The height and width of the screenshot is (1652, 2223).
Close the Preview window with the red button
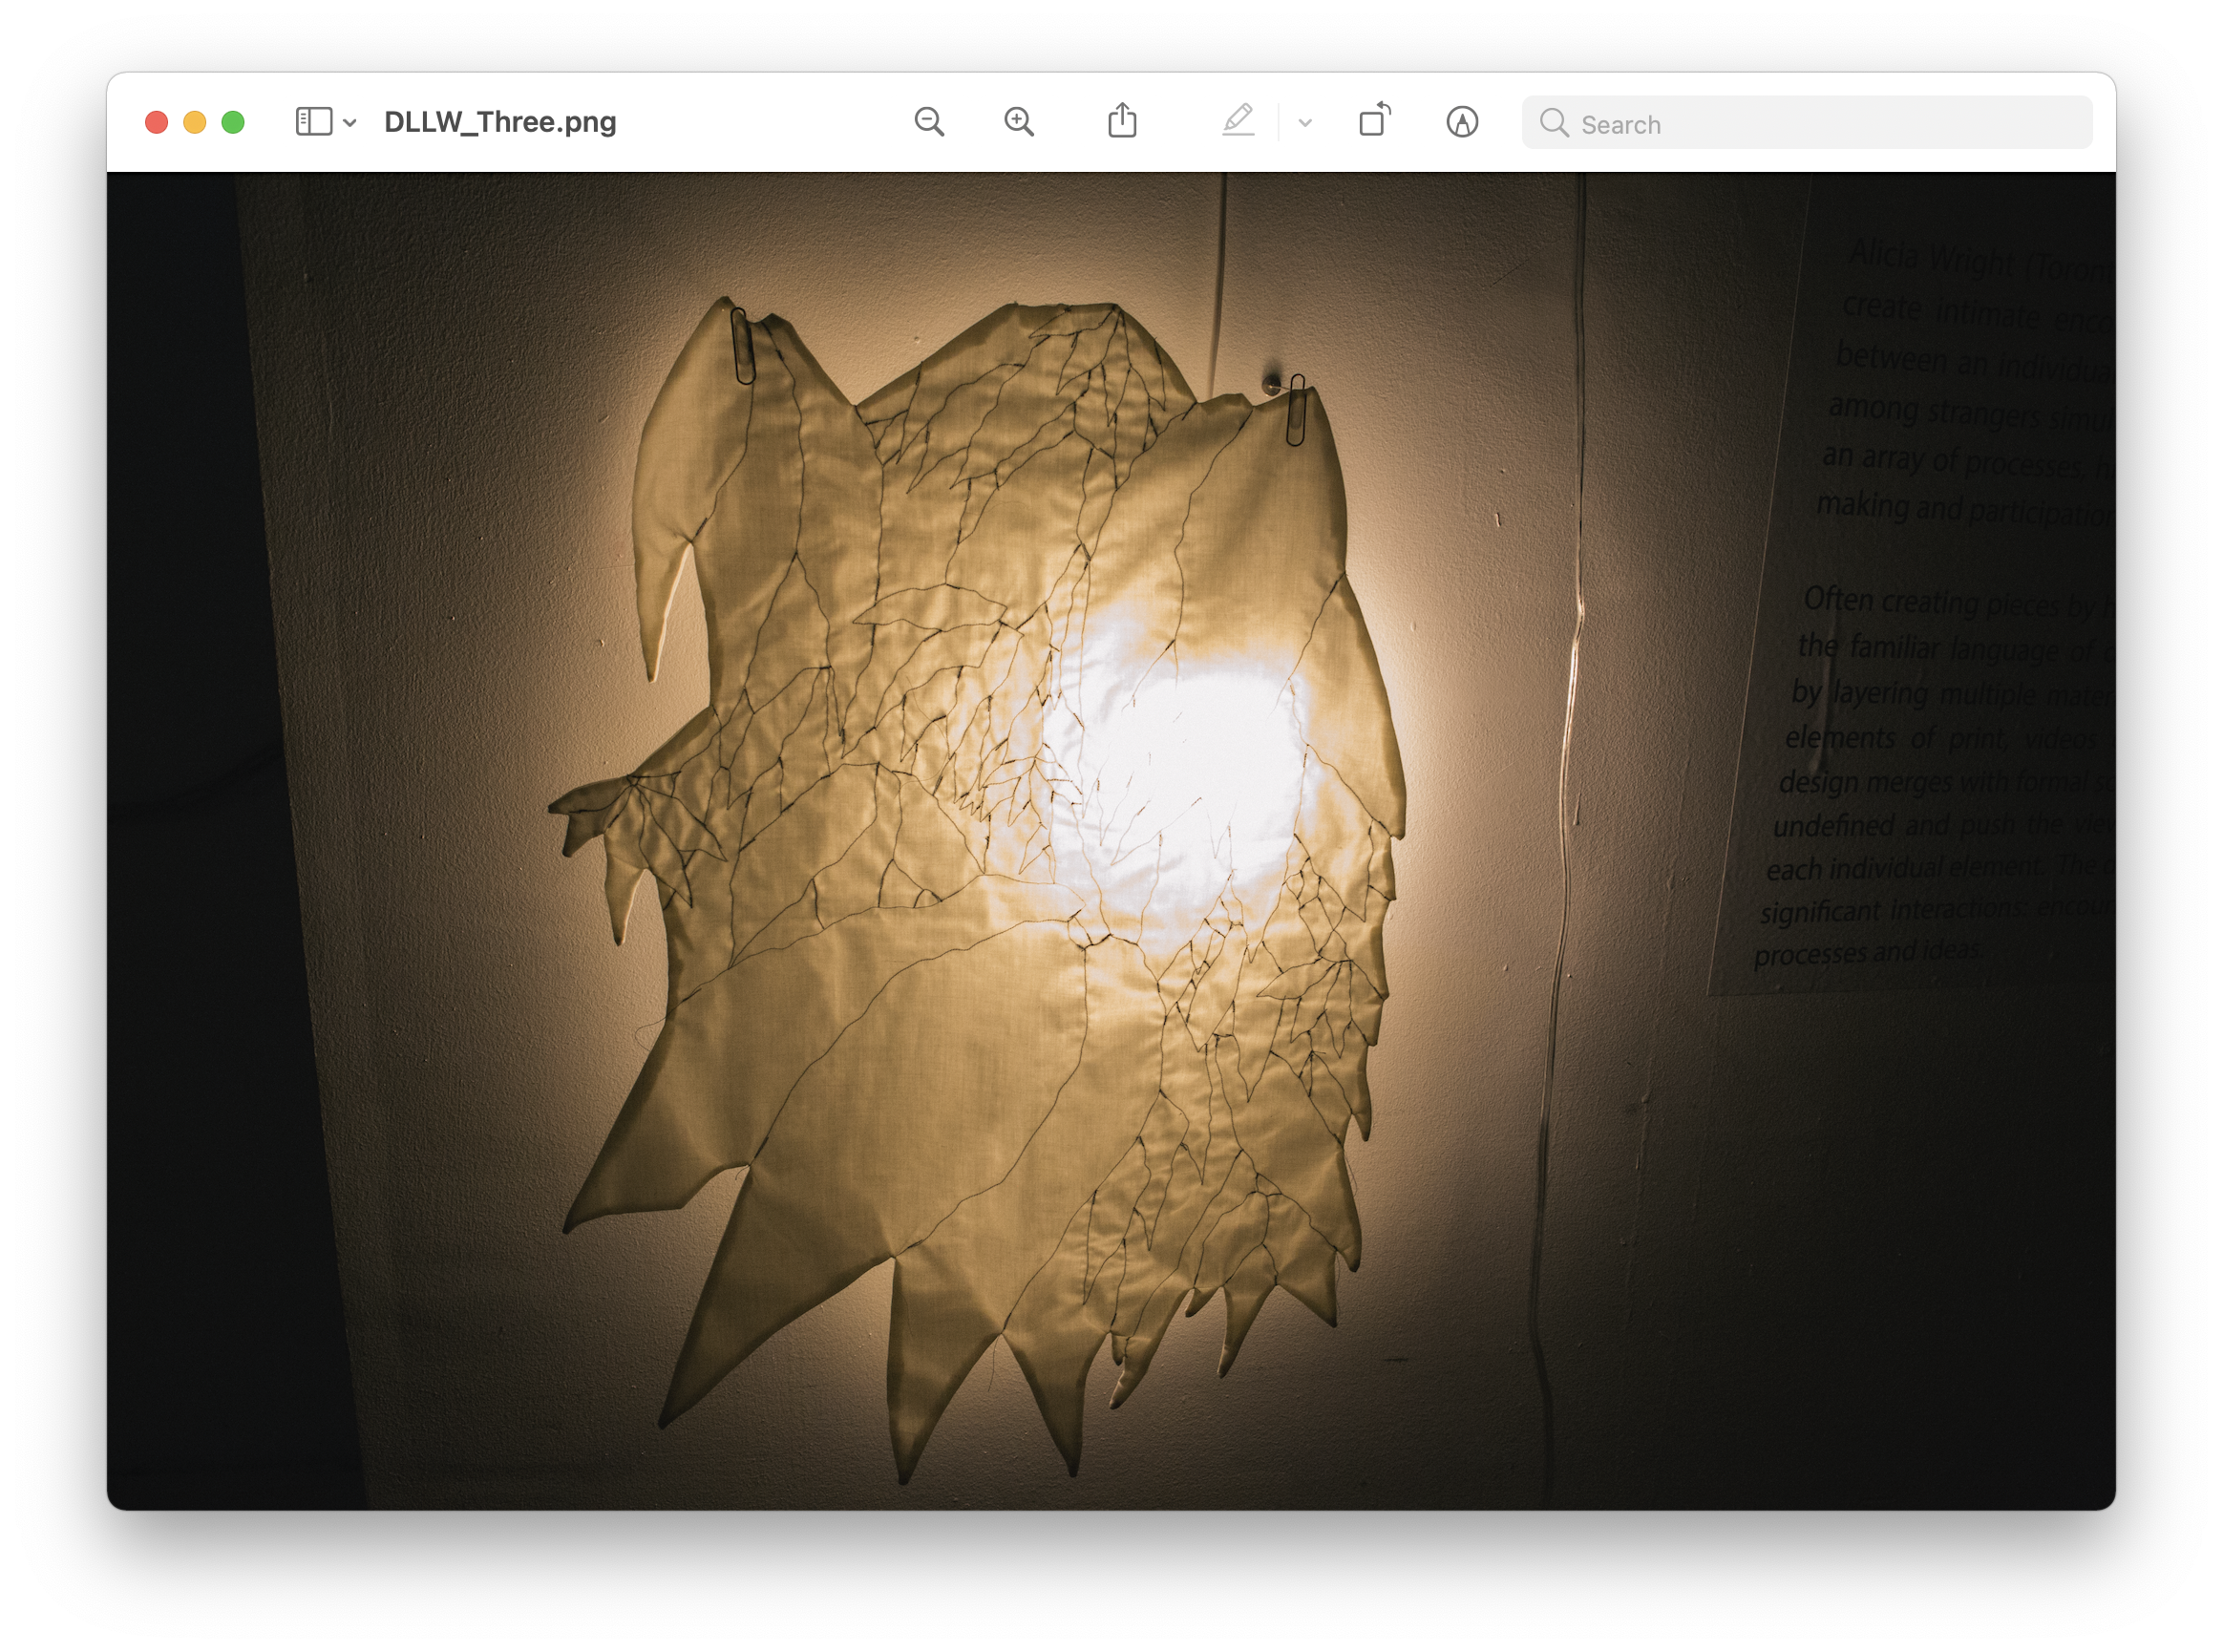156,122
